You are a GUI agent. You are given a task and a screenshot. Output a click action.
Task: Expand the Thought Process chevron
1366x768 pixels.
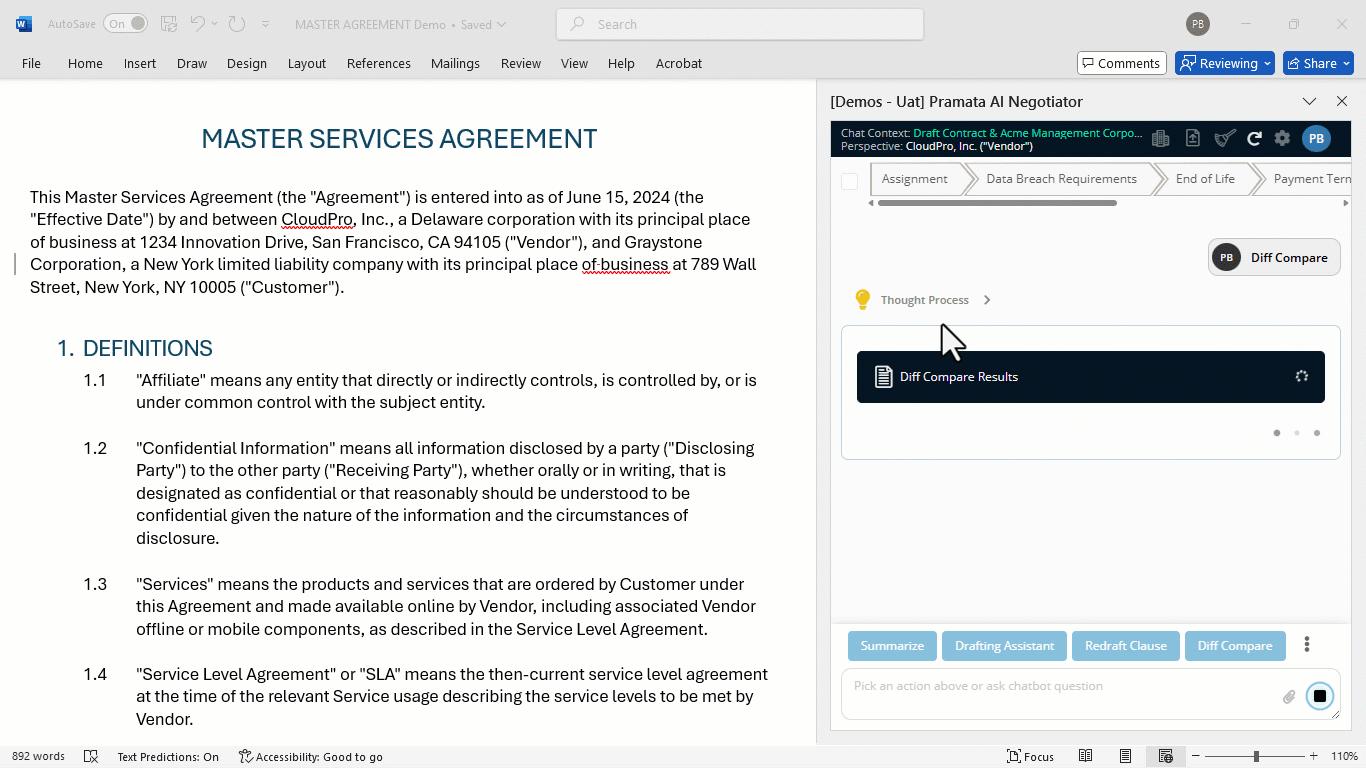click(x=987, y=300)
